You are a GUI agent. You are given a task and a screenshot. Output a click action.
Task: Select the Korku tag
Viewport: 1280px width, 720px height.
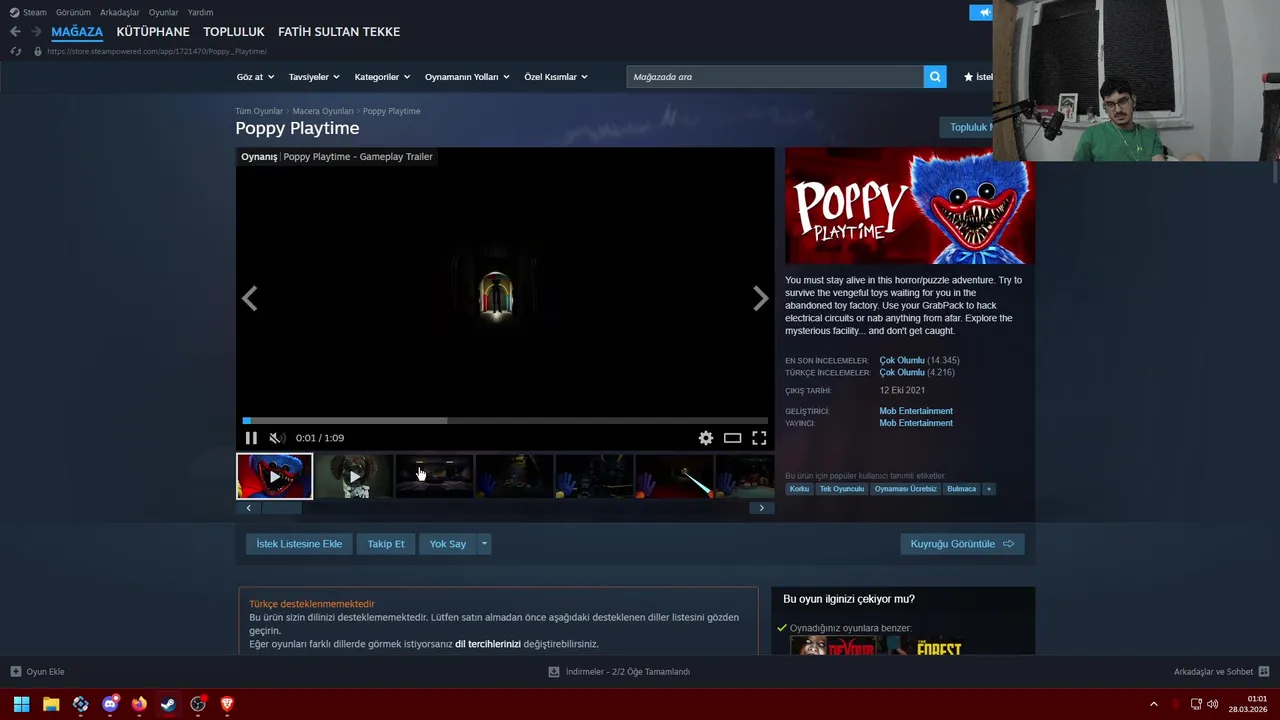coord(799,489)
